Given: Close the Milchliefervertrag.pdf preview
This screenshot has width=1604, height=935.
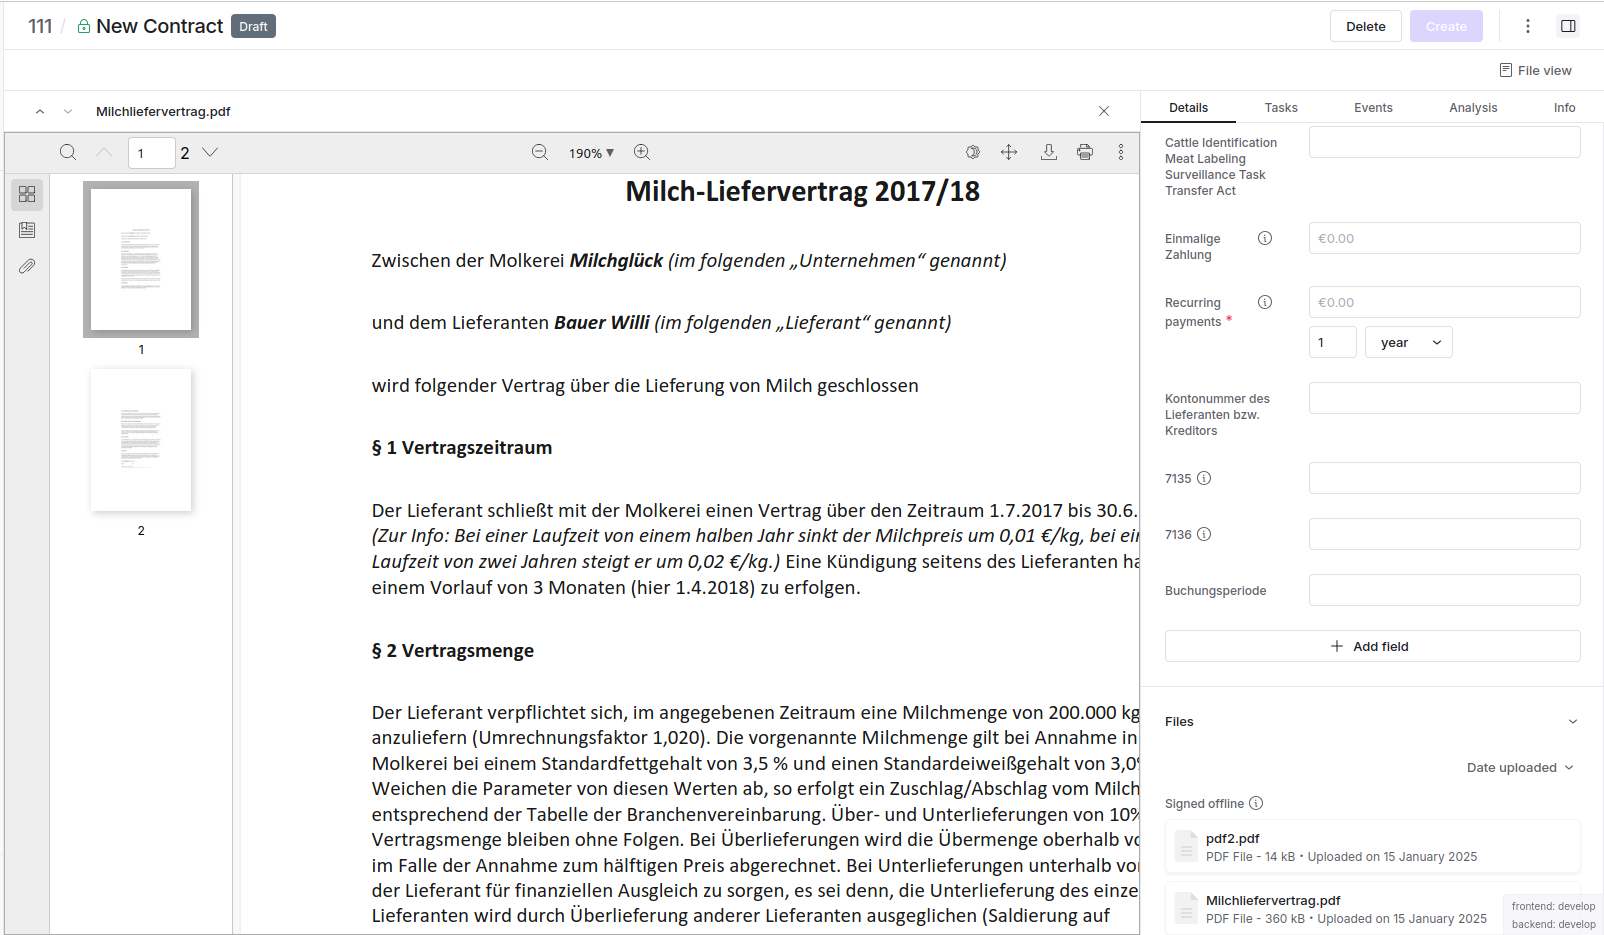Looking at the screenshot, I should point(1104,111).
